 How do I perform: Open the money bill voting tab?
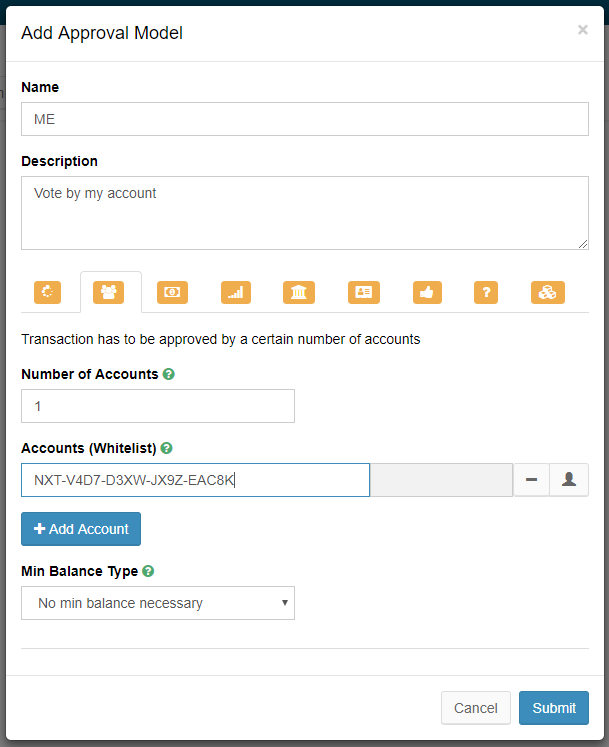pos(172,292)
